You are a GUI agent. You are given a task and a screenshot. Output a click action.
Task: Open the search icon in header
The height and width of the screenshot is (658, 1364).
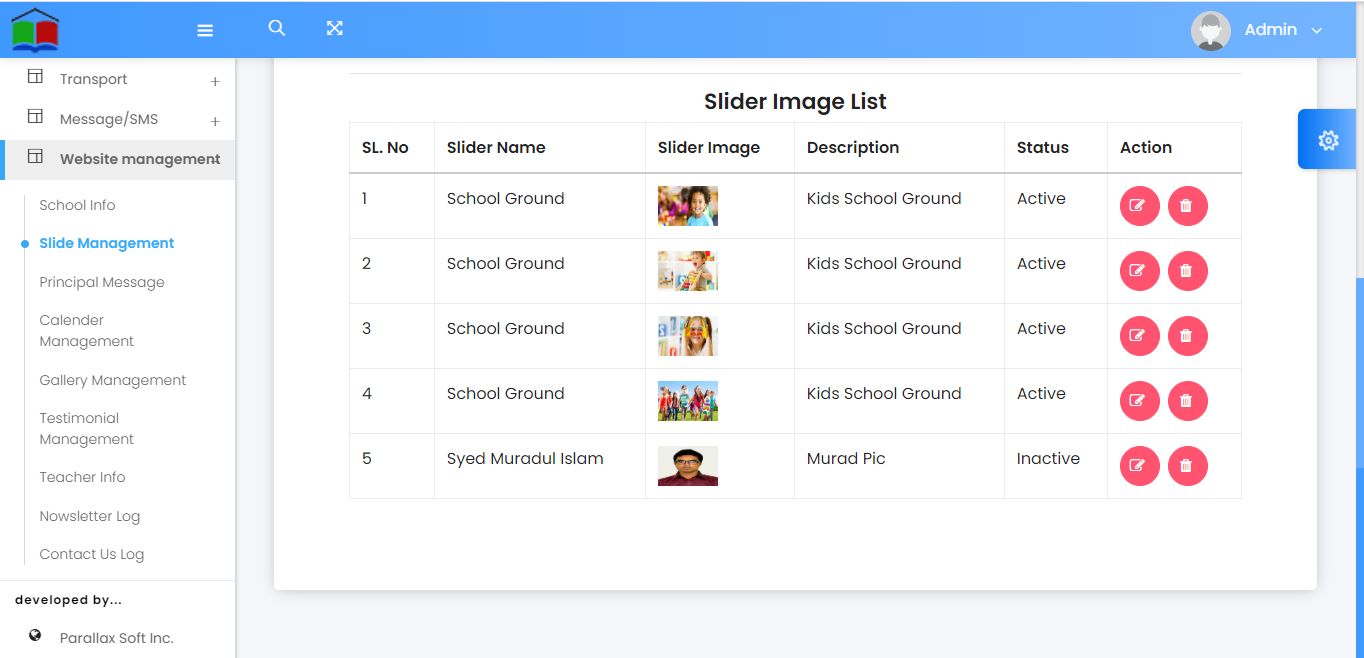(x=277, y=29)
